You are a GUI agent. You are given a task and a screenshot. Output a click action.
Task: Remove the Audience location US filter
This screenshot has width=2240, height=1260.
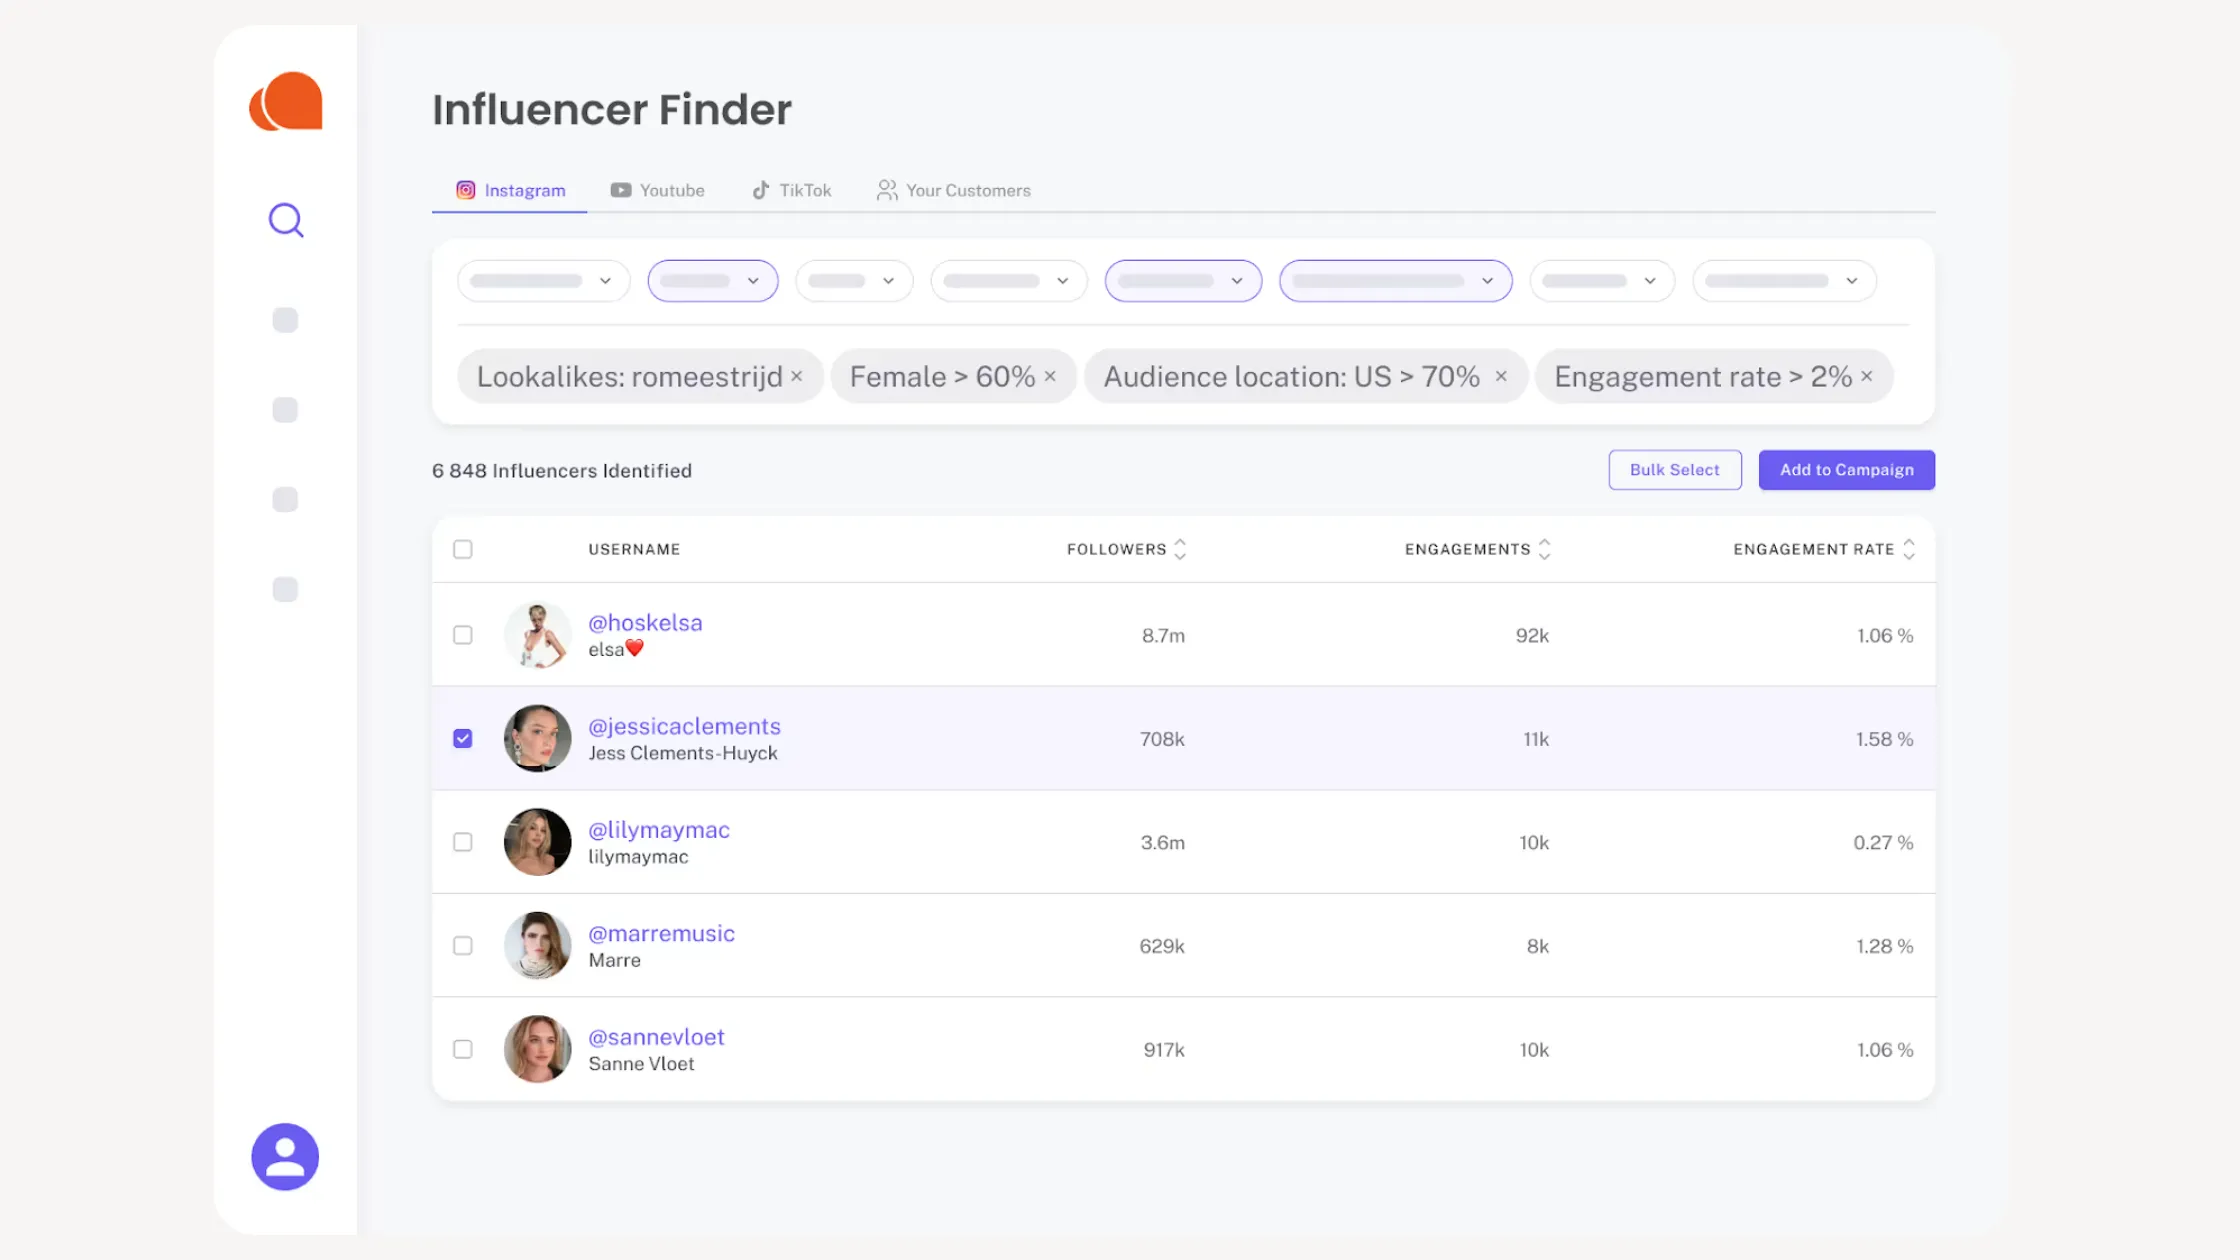click(x=1501, y=377)
